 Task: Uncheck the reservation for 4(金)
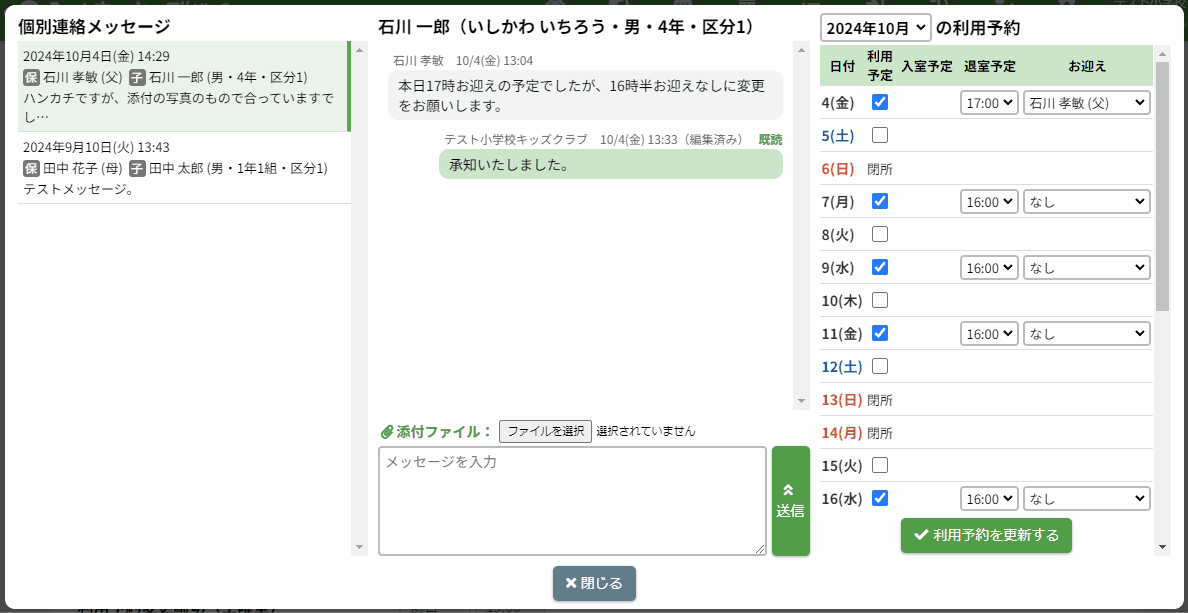pos(880,102)
